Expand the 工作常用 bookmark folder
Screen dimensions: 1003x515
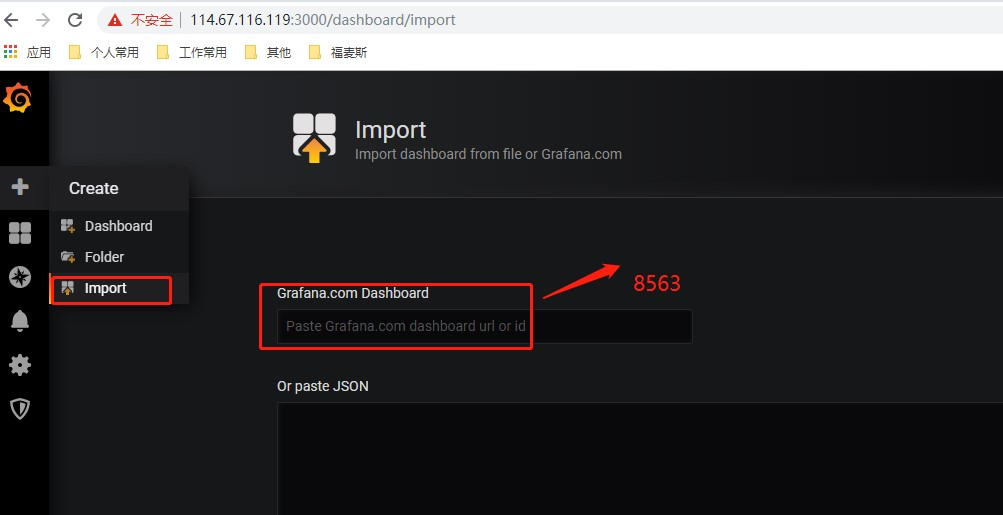[x=192, y=52]
